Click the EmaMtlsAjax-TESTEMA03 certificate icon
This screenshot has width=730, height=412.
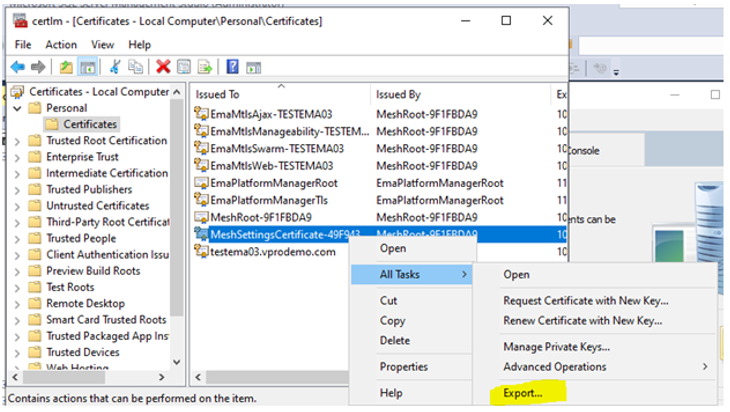[201, 114]
